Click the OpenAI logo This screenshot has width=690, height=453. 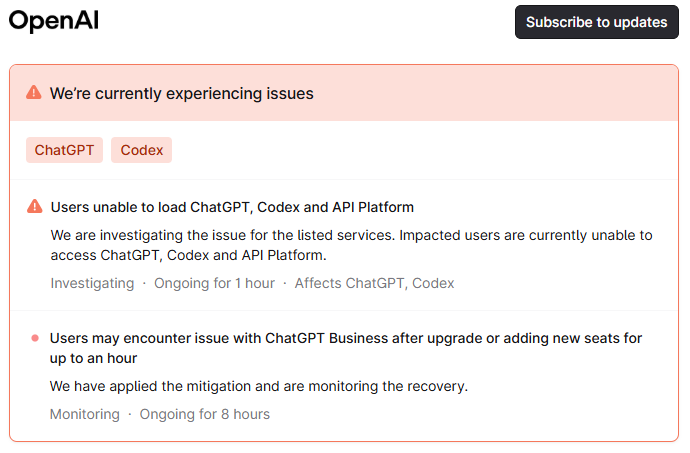(54, 22)
